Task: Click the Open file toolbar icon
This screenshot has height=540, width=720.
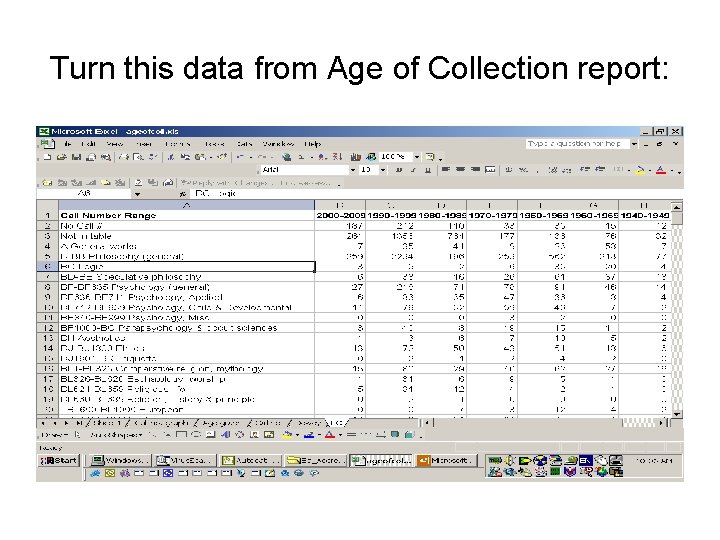Action: (61, 157)
